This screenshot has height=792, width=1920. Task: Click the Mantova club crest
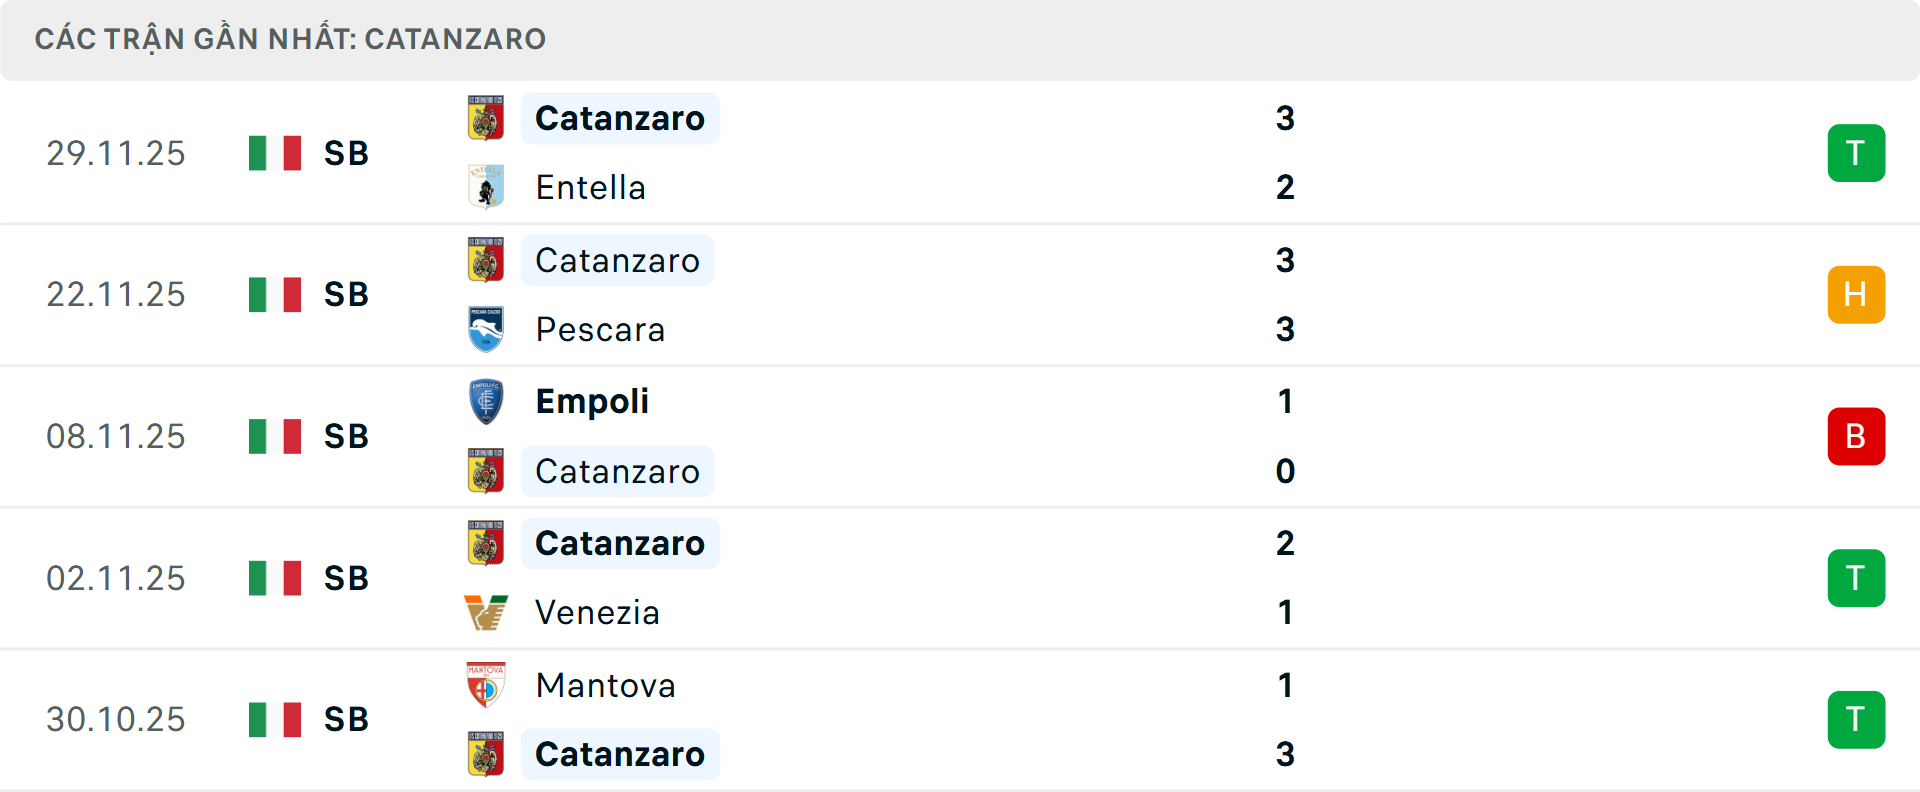(486, 685)
